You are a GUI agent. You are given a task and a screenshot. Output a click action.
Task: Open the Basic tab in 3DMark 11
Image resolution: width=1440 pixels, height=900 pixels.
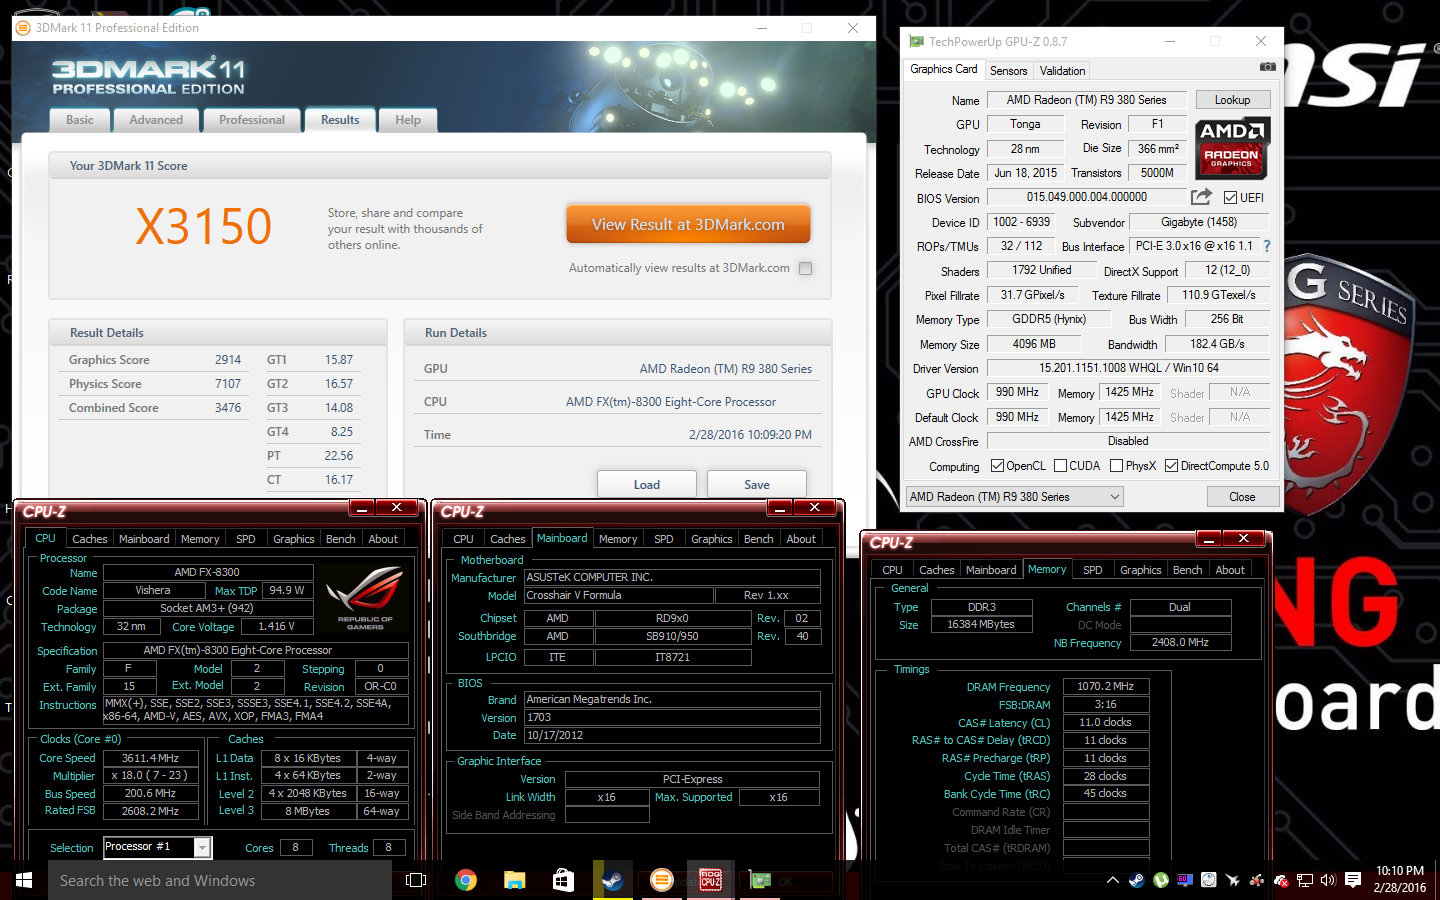tap(80, 120)
